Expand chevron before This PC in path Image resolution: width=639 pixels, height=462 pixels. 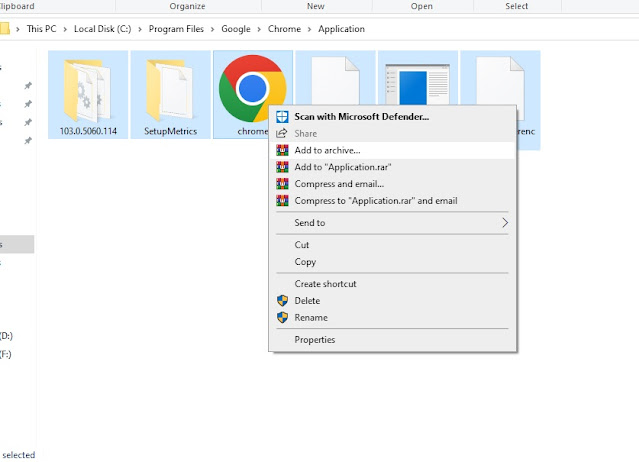(18, 29)
